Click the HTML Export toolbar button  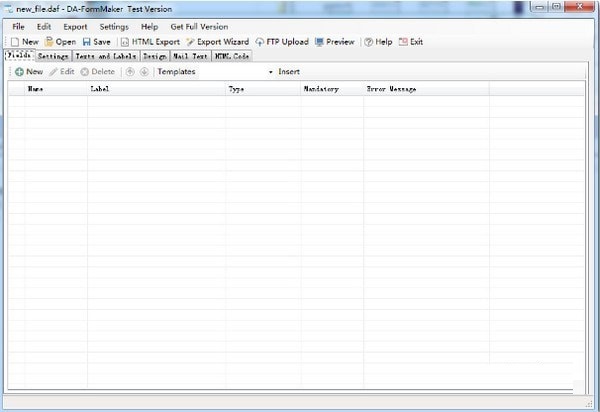(149, 42)
